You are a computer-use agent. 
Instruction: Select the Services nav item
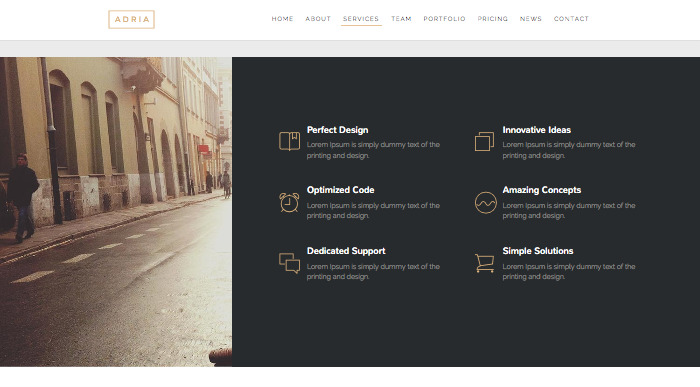point(361,19)
